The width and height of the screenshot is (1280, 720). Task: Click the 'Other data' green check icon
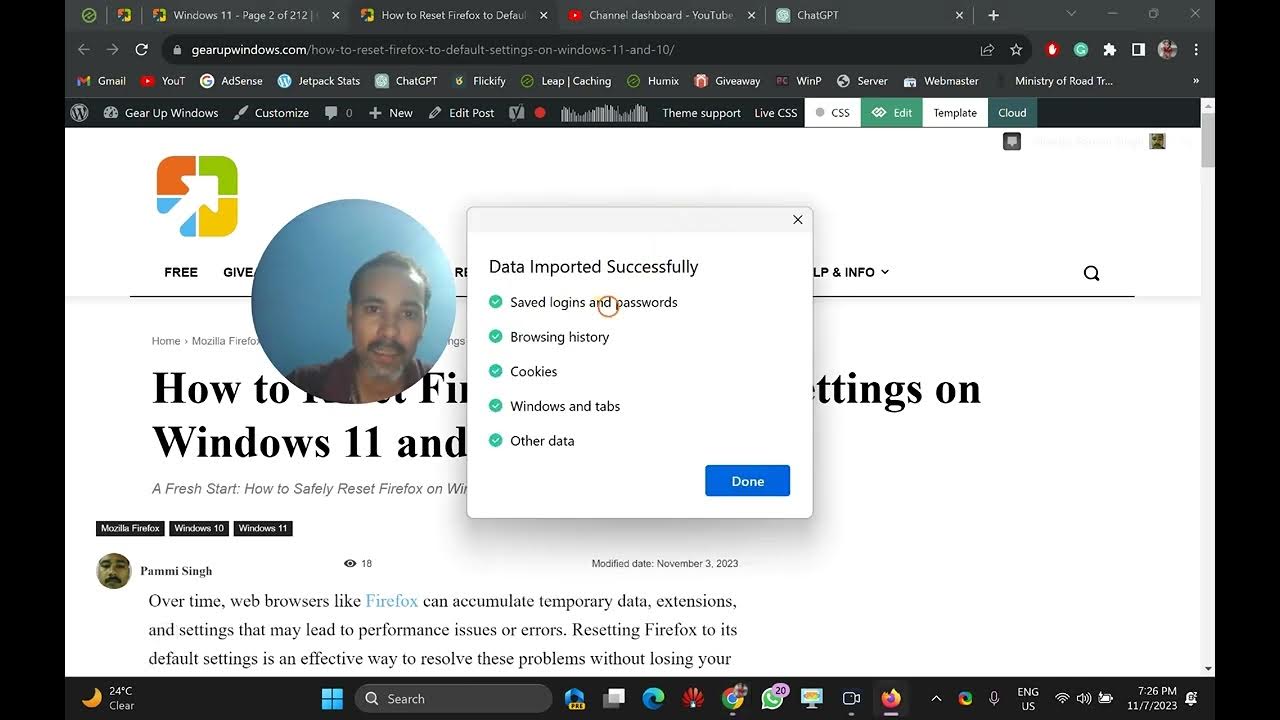(495, 441)
